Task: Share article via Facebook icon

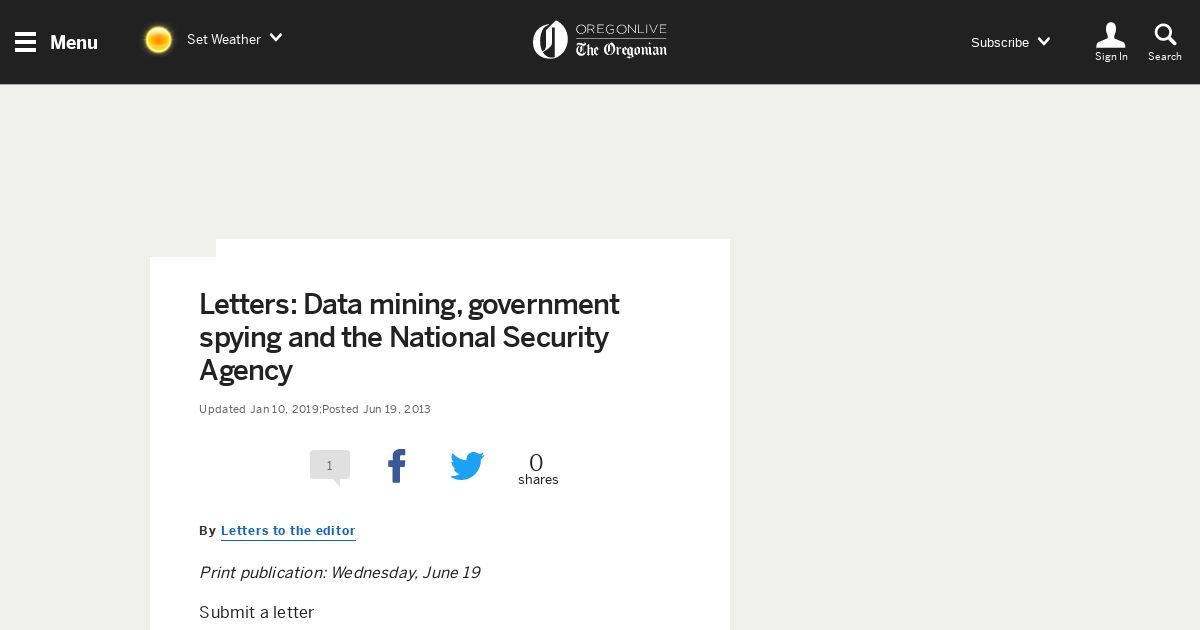Action: point(397,466)
